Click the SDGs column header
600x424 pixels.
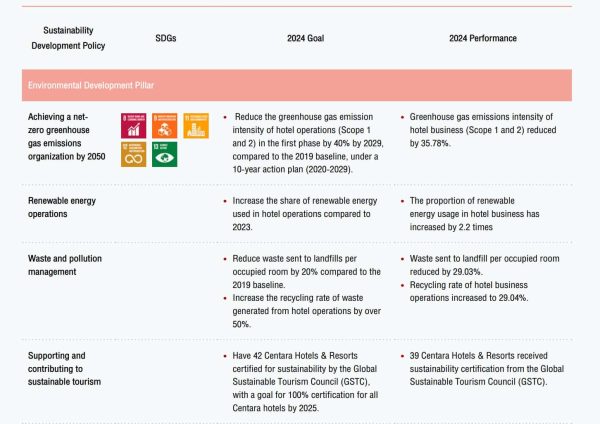[166, 38]
